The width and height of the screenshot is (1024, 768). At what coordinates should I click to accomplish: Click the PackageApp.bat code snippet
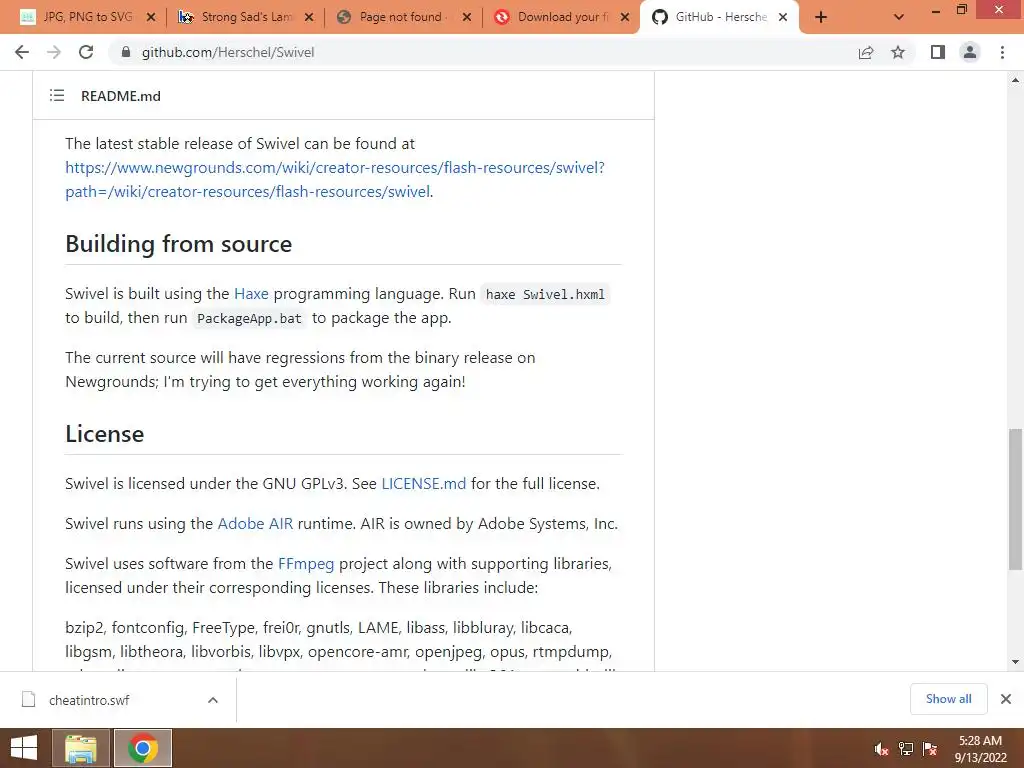[x=249, y=319]
